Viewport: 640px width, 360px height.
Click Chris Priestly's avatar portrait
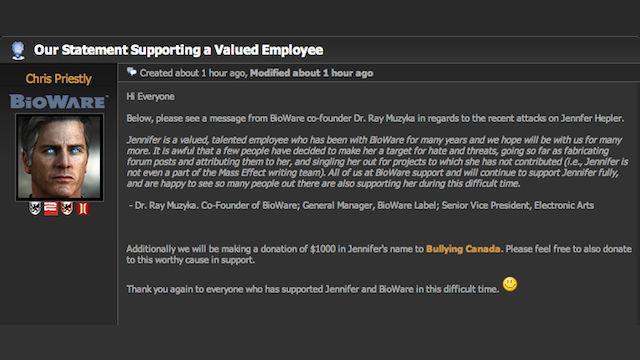(59, 157)
